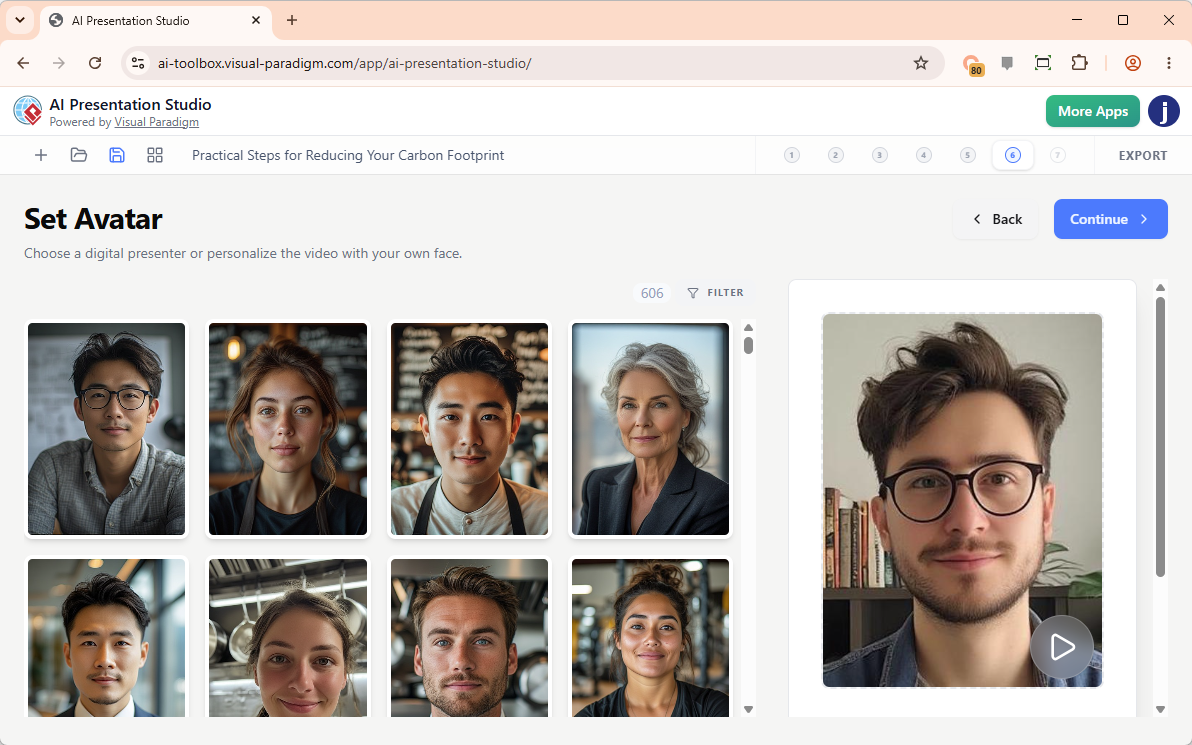Open the user profile avatar "j"
Viewport: 1192px width, 745px height.
click(1163, 111)
